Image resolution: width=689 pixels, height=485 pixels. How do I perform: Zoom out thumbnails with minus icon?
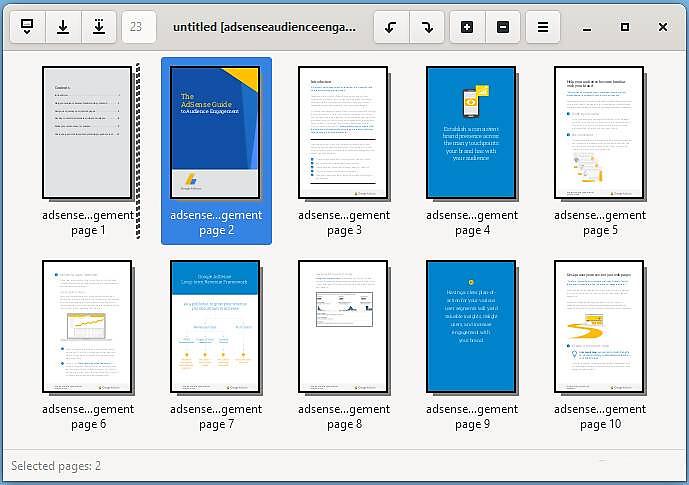(503, 27)
